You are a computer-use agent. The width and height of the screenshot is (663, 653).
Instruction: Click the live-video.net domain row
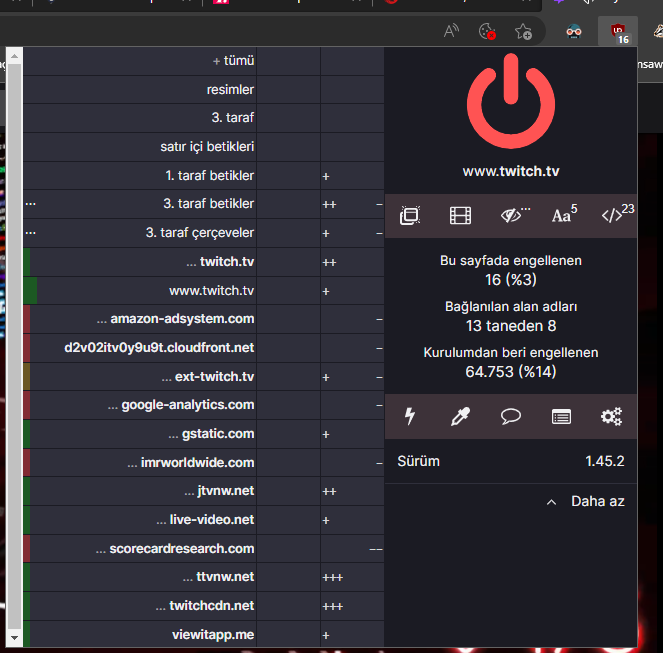tap(140, 520)
